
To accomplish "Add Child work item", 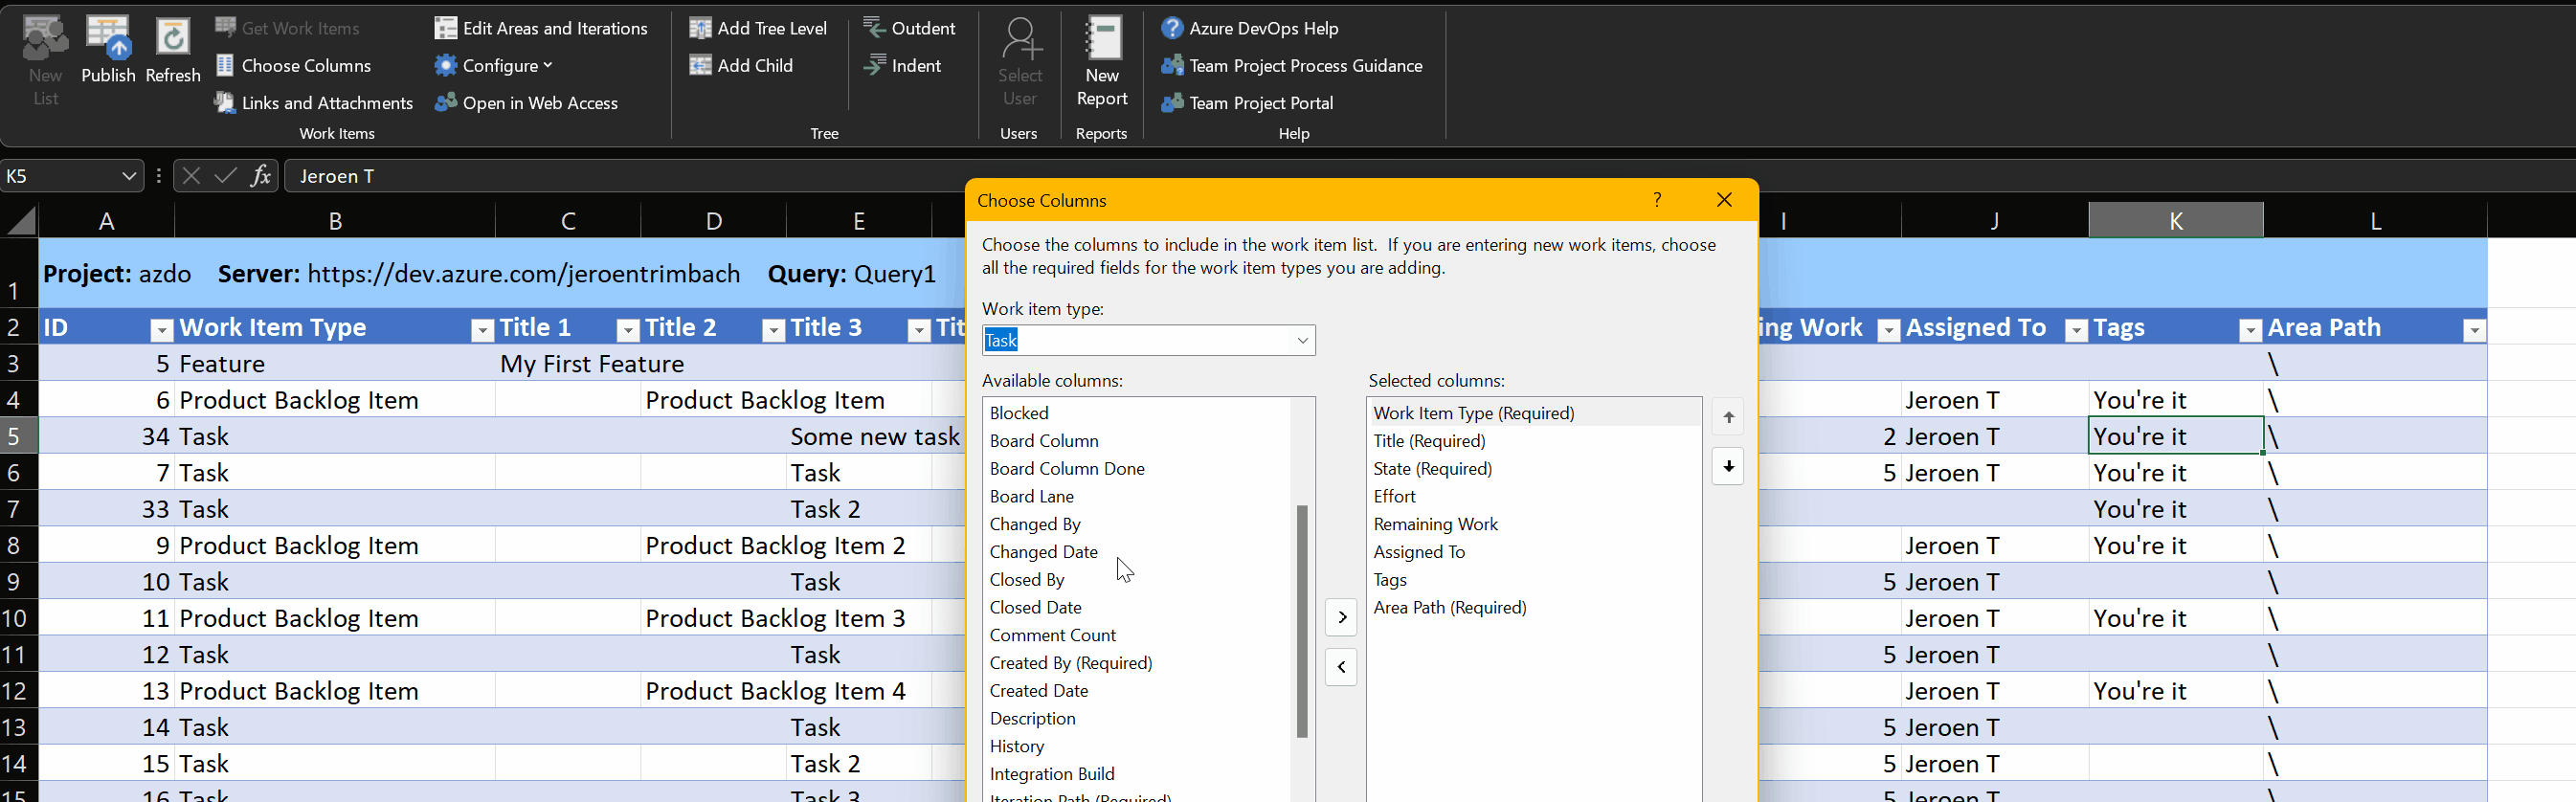I will (741, 65).
